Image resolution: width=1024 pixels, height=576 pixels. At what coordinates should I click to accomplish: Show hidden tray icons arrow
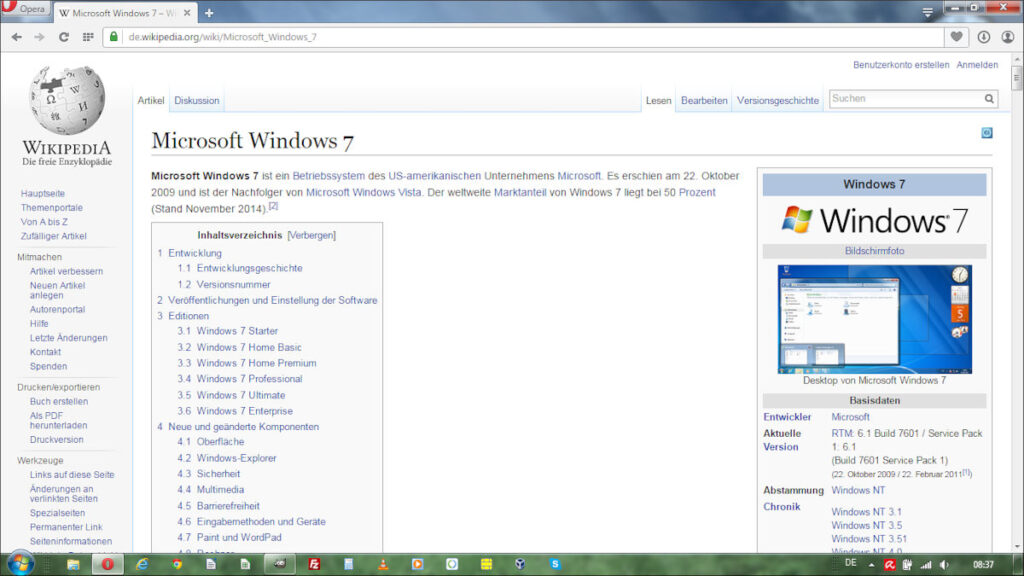click(871, 564)
